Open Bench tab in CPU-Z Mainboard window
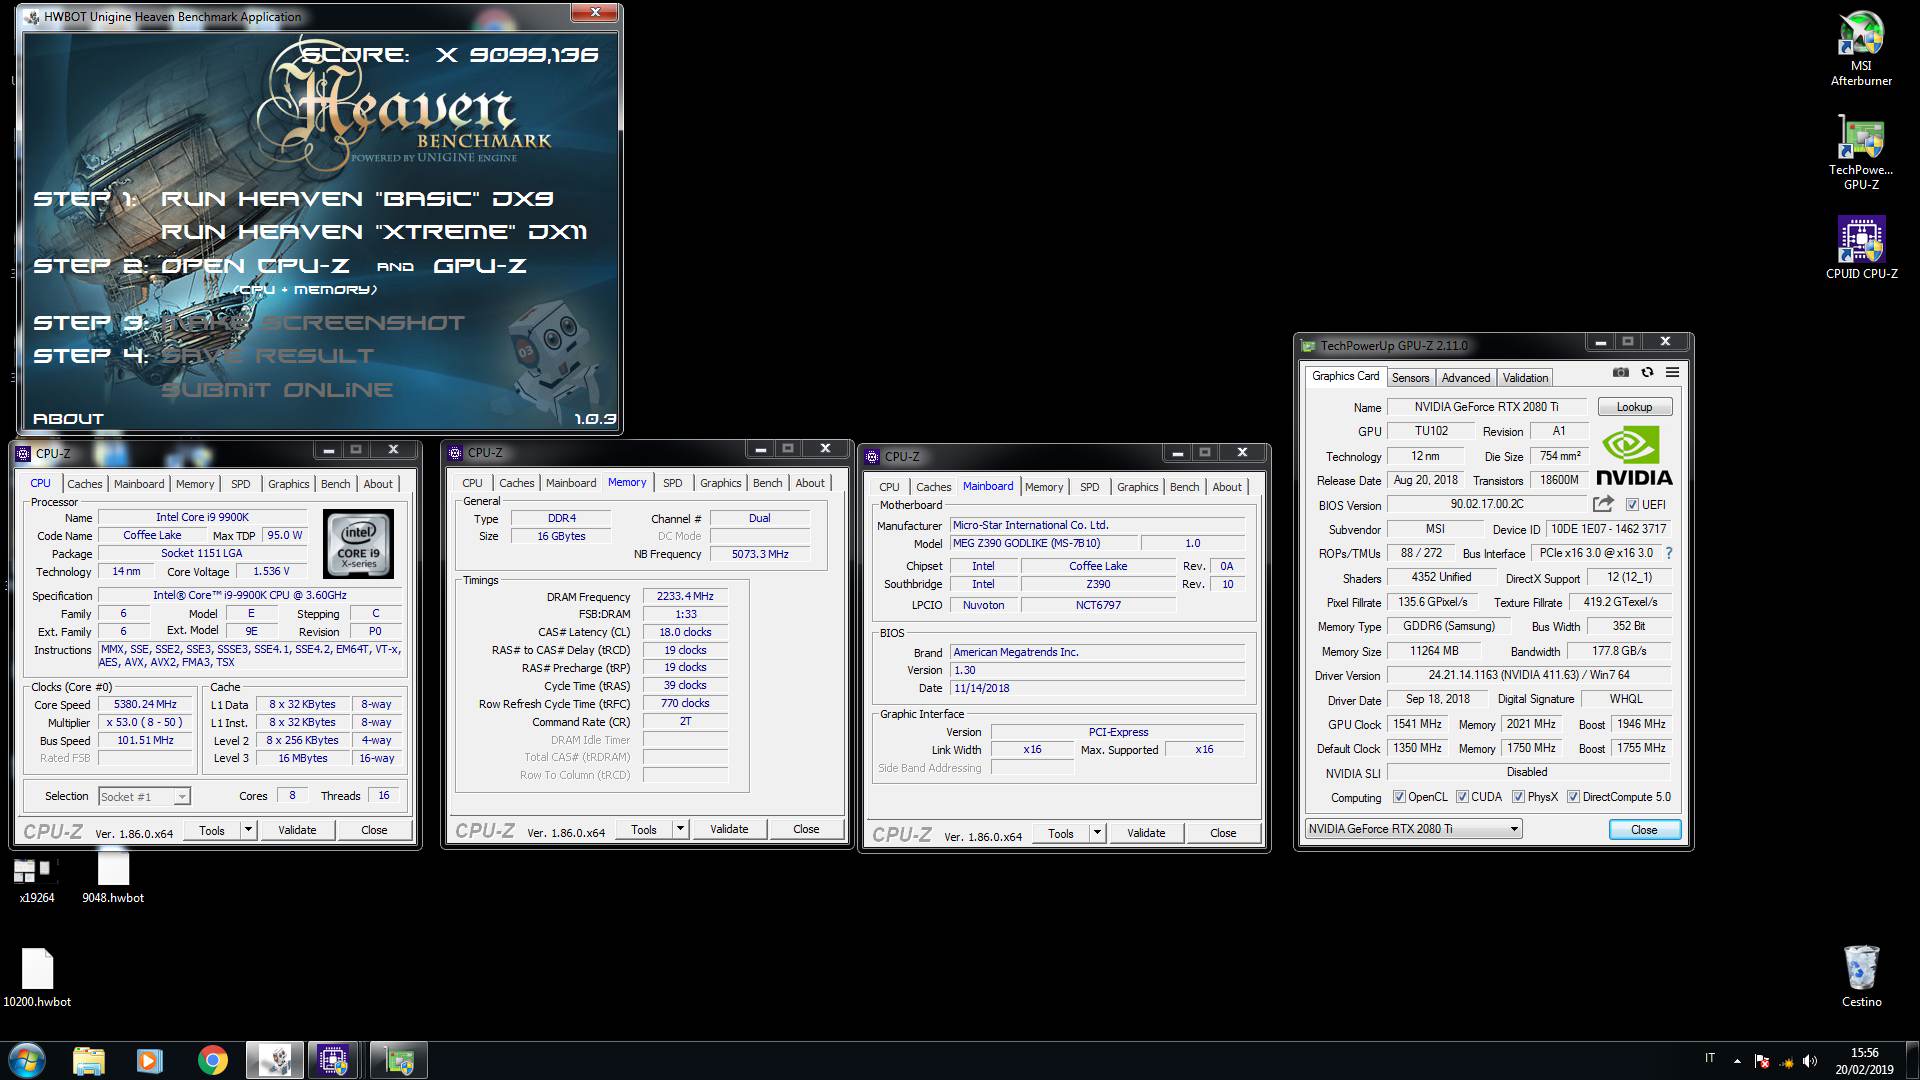 (1184, 487)
